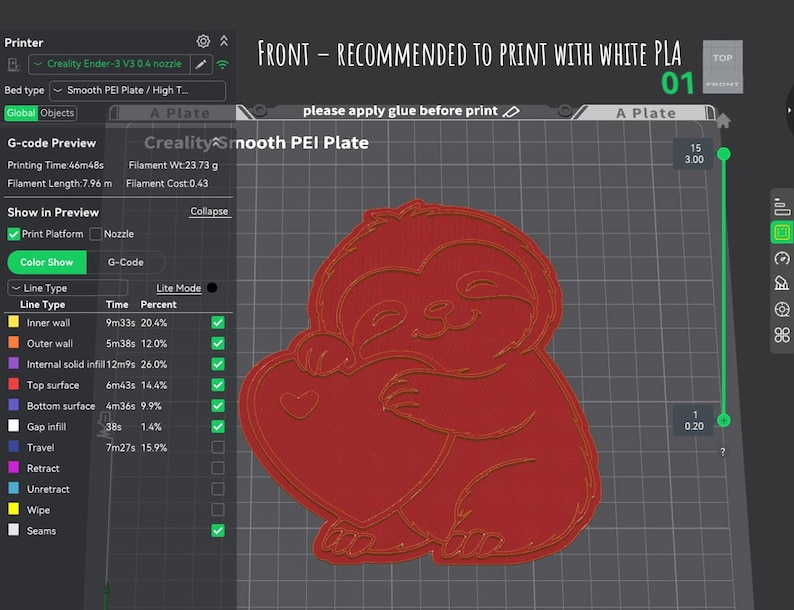Expand the right edge side panel arrow
794x610 pixels.
789,110
